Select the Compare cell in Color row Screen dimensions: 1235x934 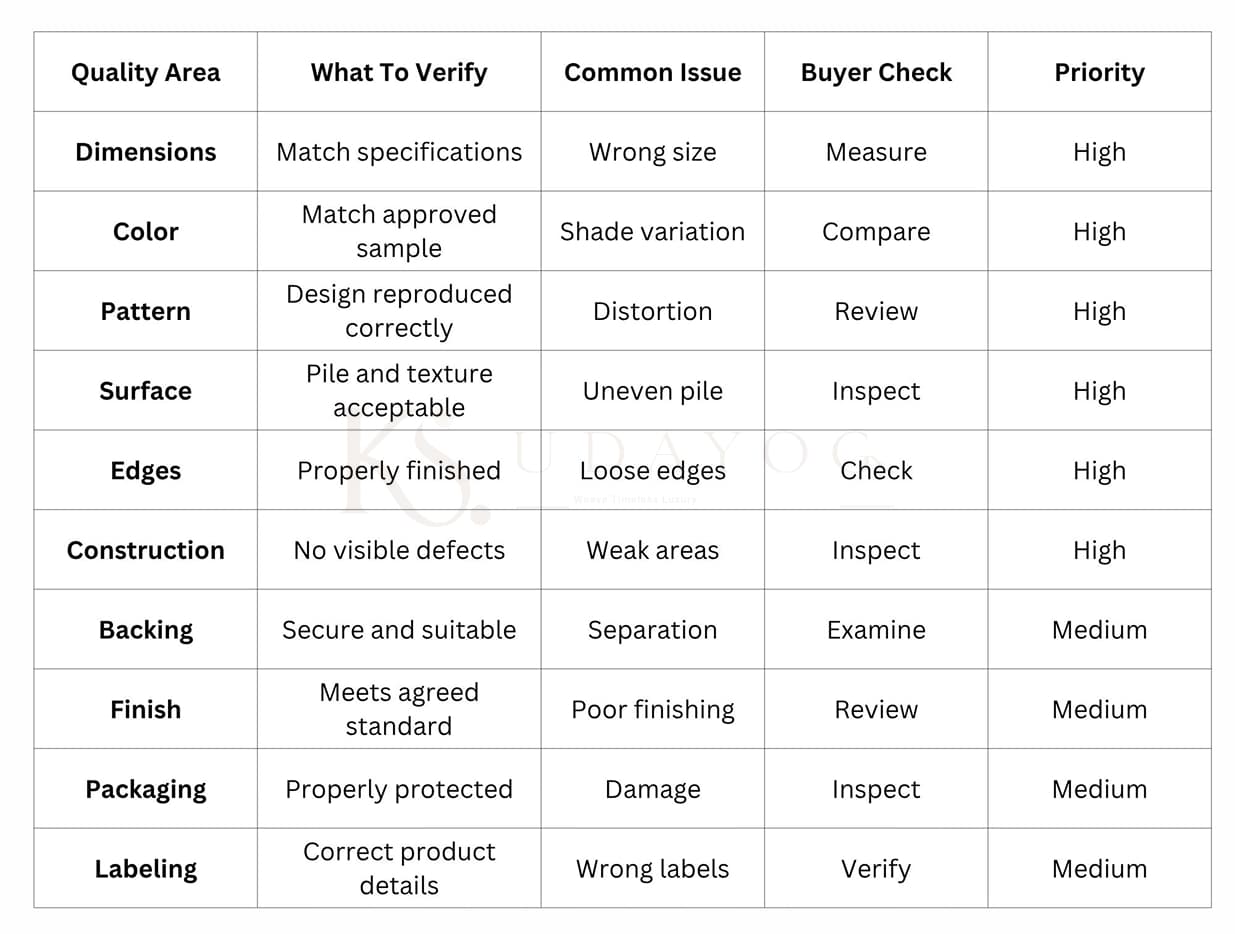(876, 232)
